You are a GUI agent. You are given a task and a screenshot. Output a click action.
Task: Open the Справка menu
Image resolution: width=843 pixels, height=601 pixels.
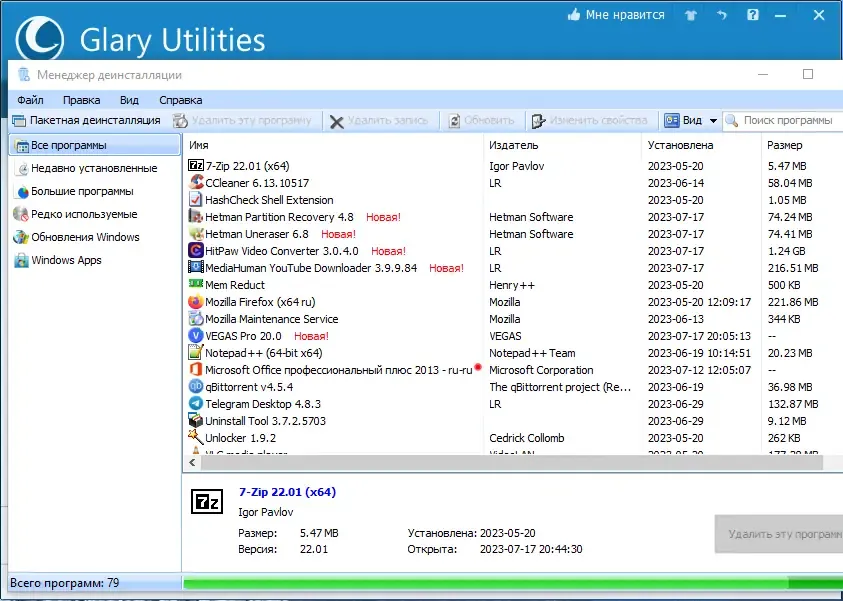tap(181, 100)
